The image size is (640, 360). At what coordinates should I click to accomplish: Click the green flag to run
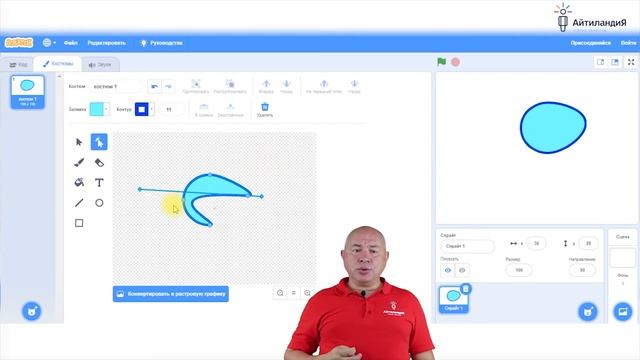click(441, 62)
